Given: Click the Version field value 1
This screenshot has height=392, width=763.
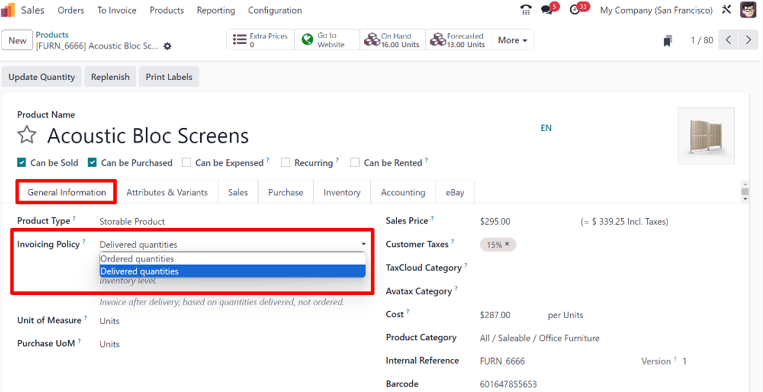Looking at the screenshot, I should point(685,361).
